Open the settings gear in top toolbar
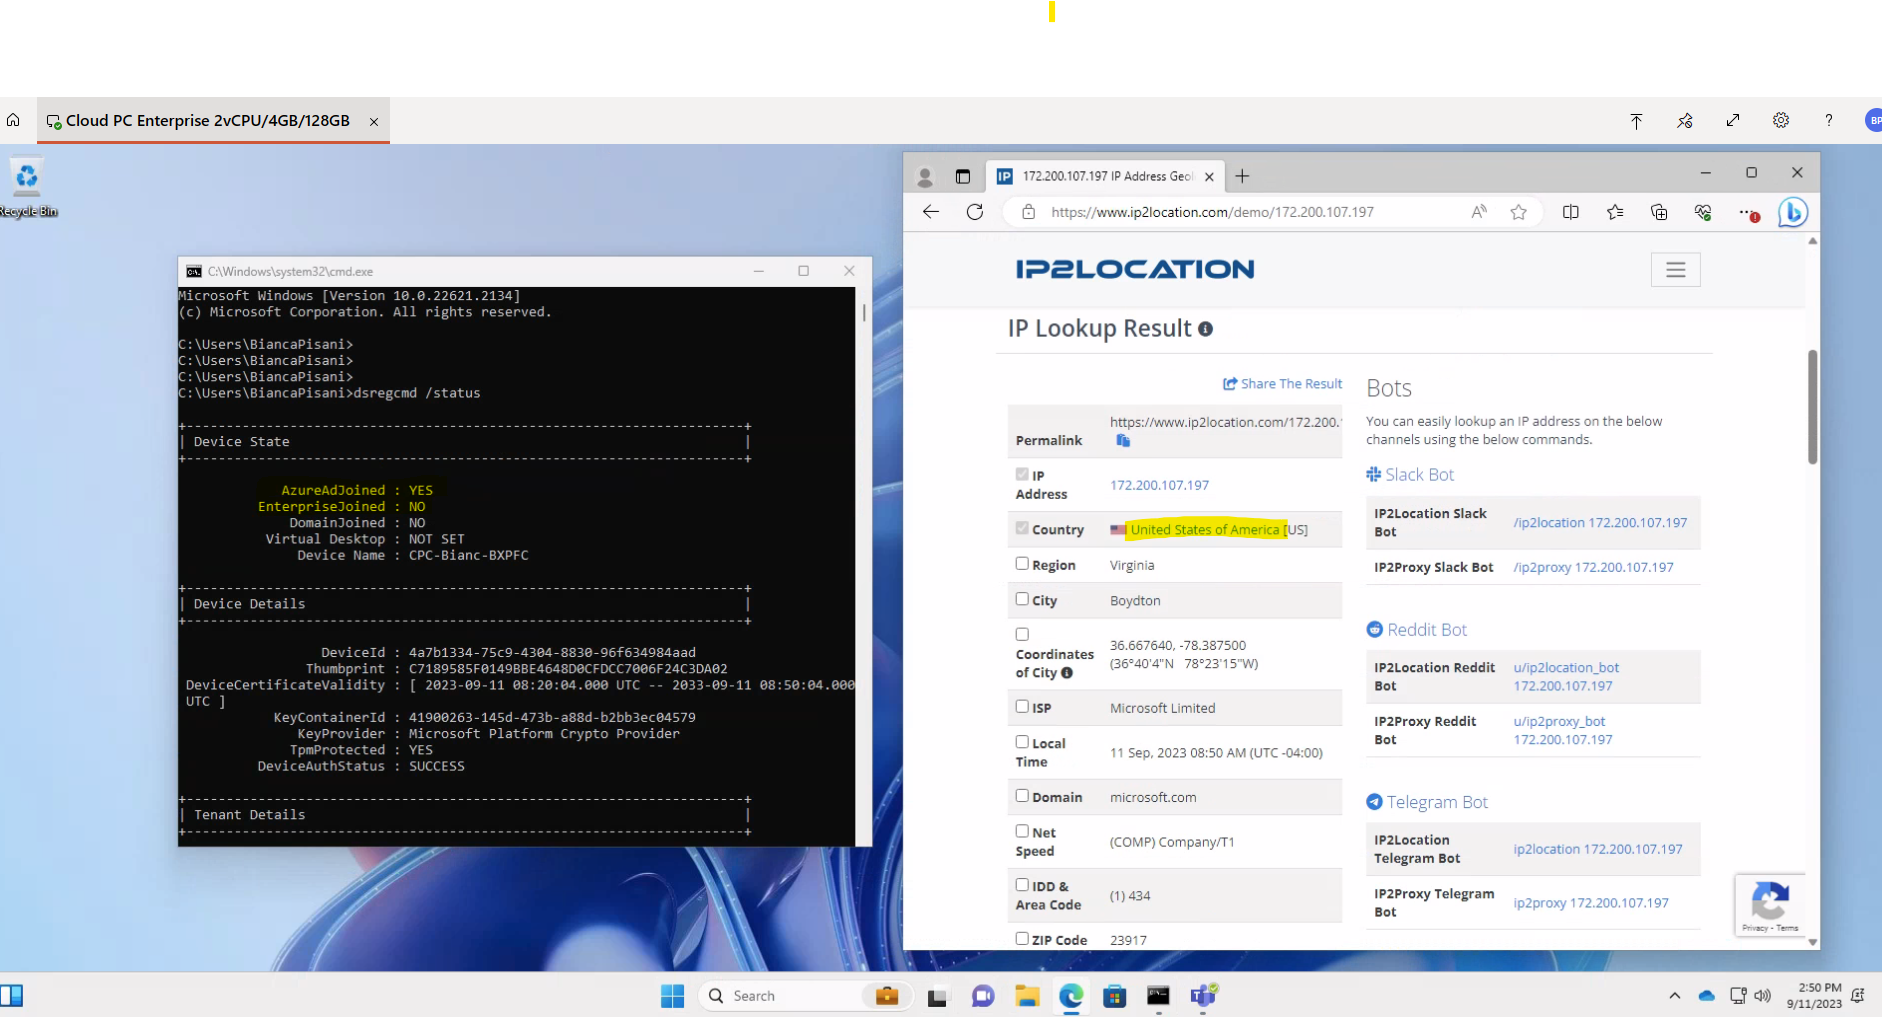 [1781, 120]
